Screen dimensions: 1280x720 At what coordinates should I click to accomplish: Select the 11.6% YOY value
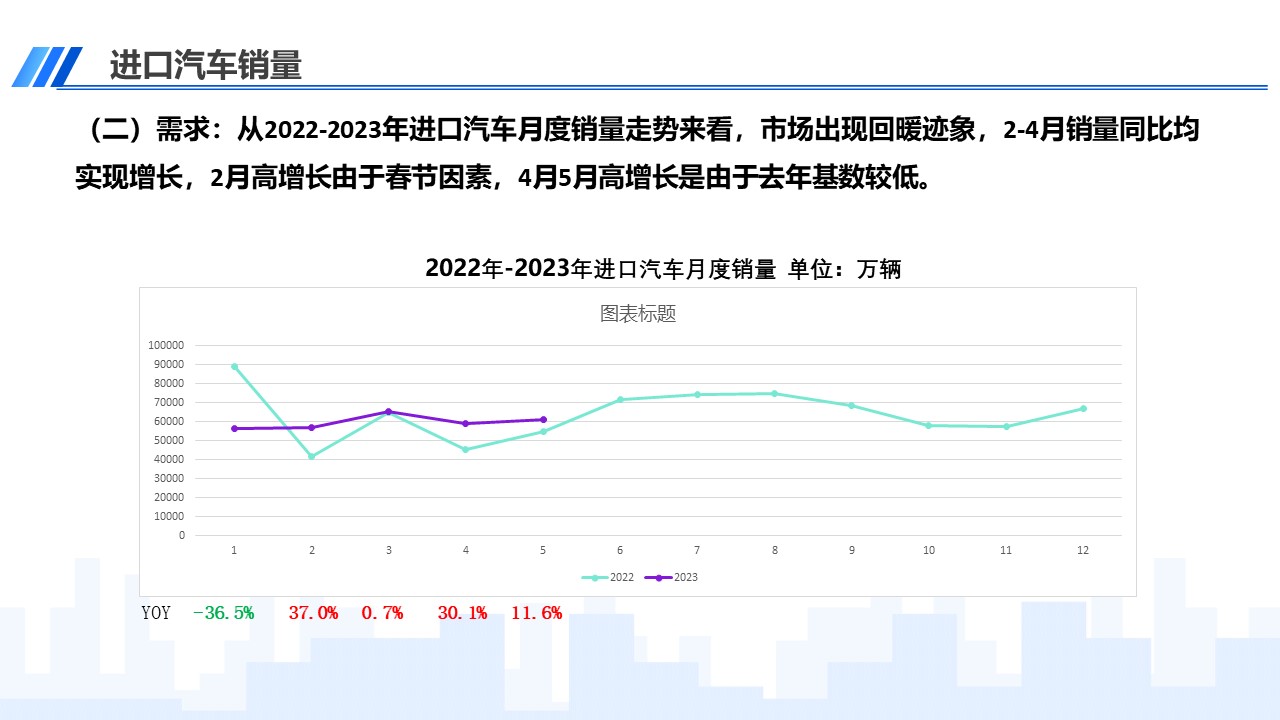(x=537, y=613)
